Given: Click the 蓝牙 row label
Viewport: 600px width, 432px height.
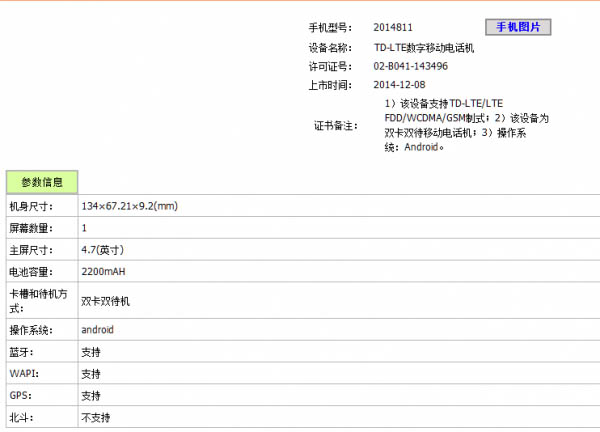Looking at the screenshot, I should (x=21, y=352).
